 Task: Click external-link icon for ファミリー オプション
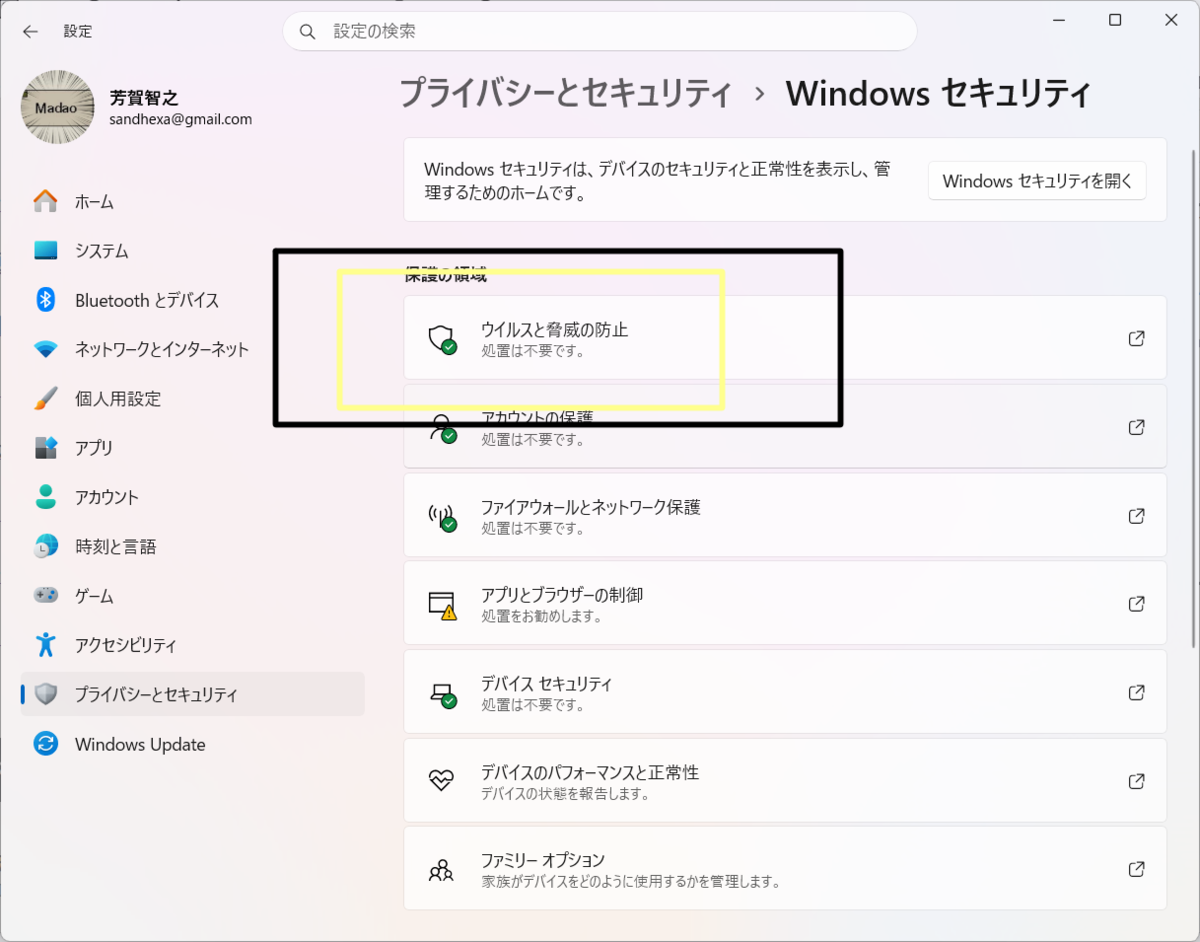(x=1136, y=868)
